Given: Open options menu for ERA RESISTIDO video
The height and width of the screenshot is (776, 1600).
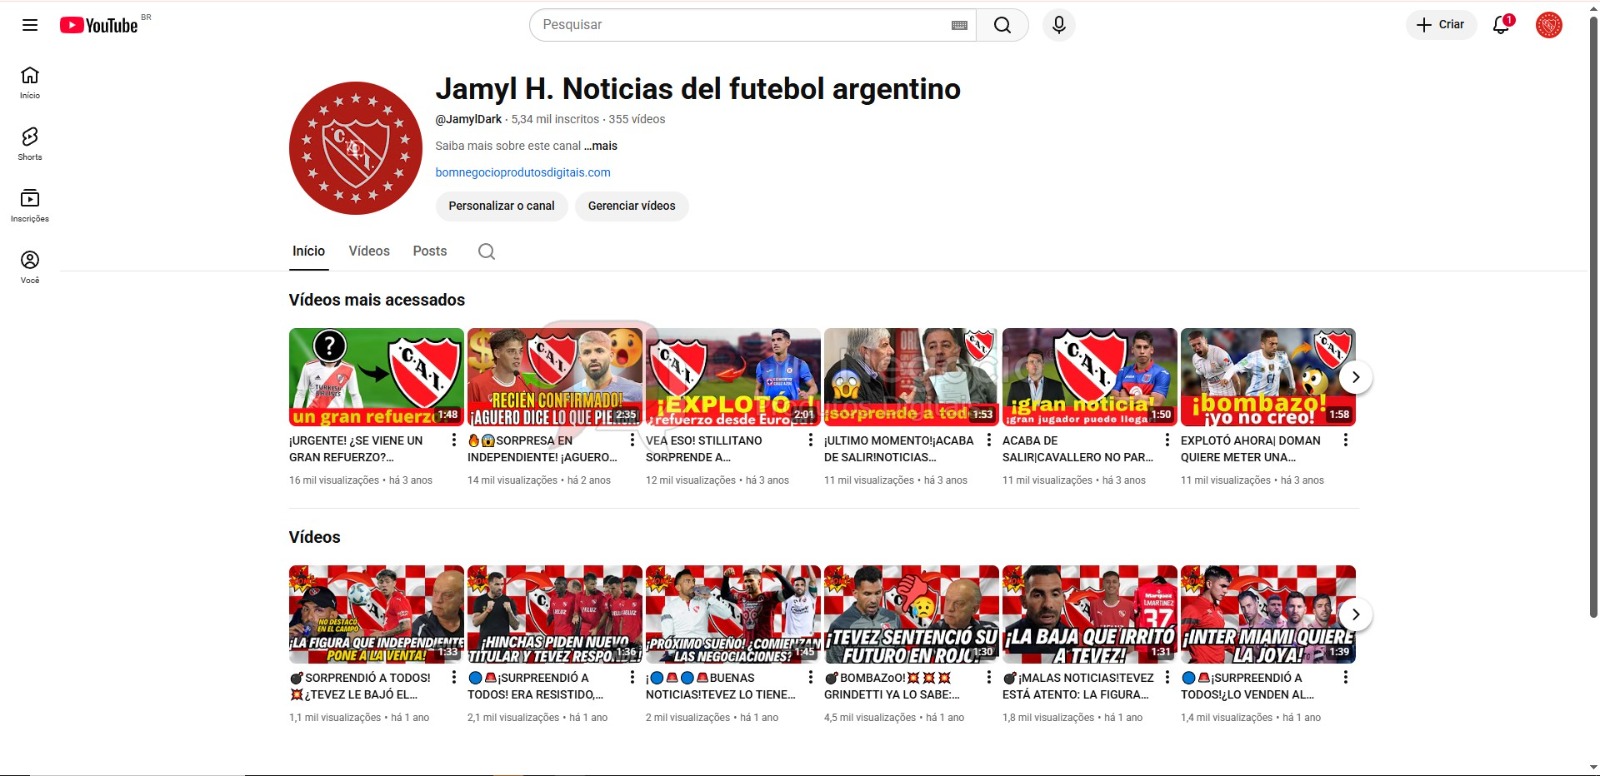Looking at the screenshot, I should (632, 677).
